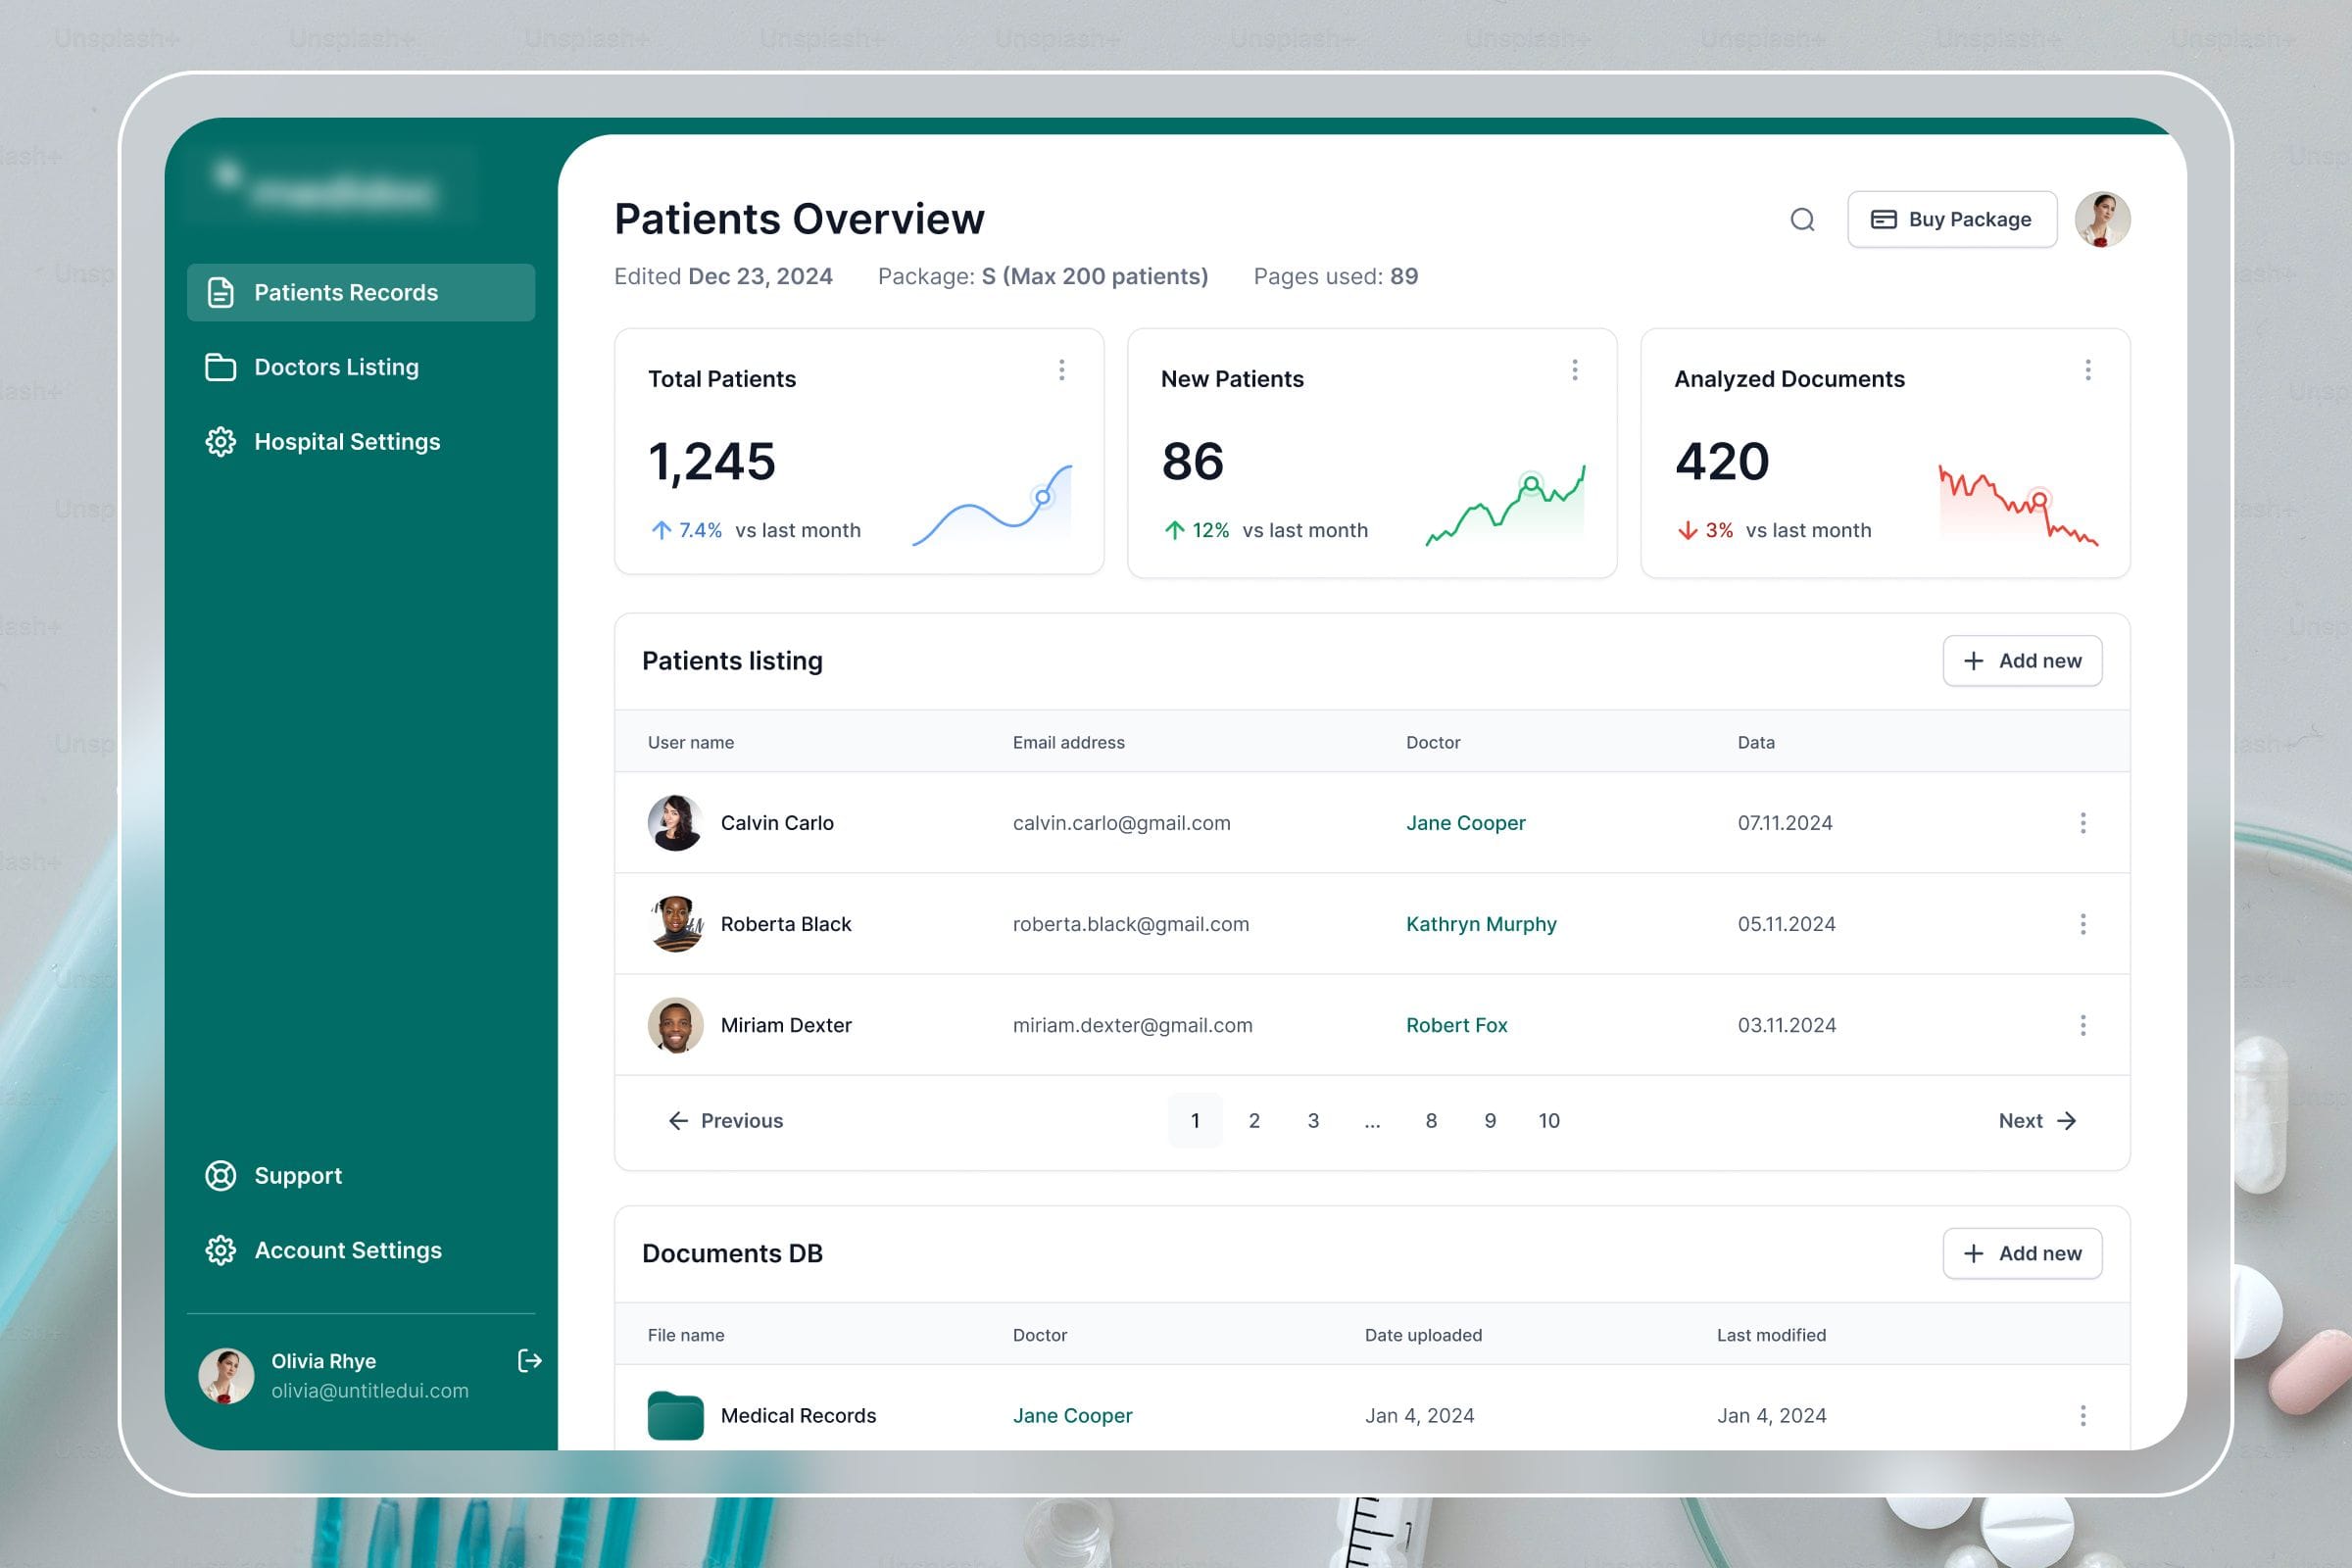Image resolution: width=2352 pixels, height=1568 pixels.
Task: Go to page 2 of the patients listing
Action: (1254, 1121)
